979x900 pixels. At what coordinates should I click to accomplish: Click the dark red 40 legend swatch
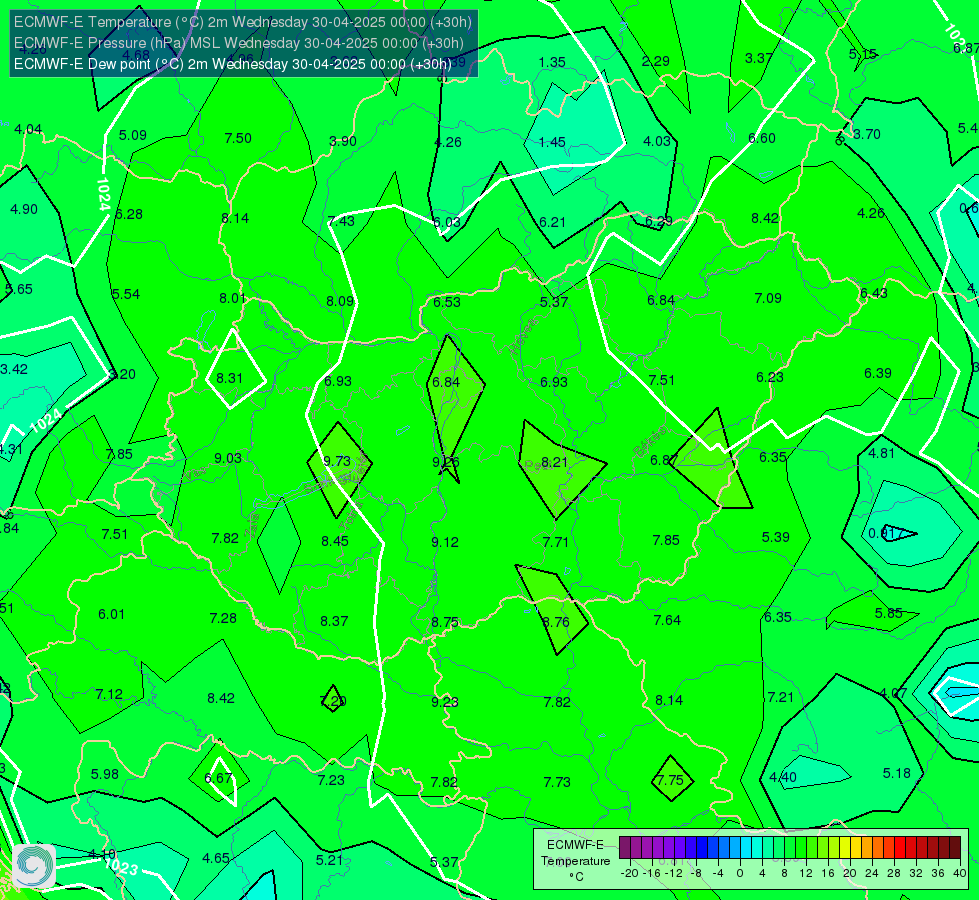pos(955,848)
